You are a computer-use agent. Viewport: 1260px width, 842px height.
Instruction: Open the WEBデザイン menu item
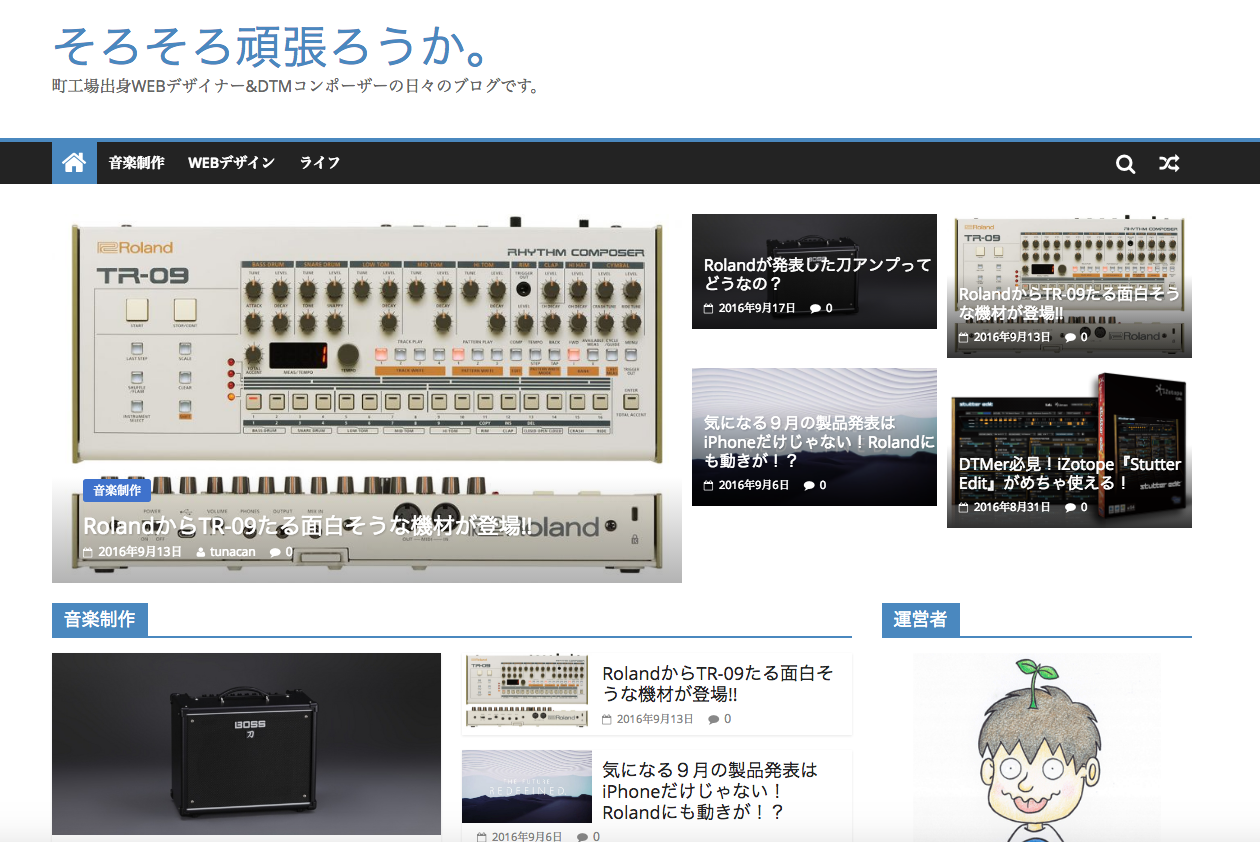coord(231,163)
